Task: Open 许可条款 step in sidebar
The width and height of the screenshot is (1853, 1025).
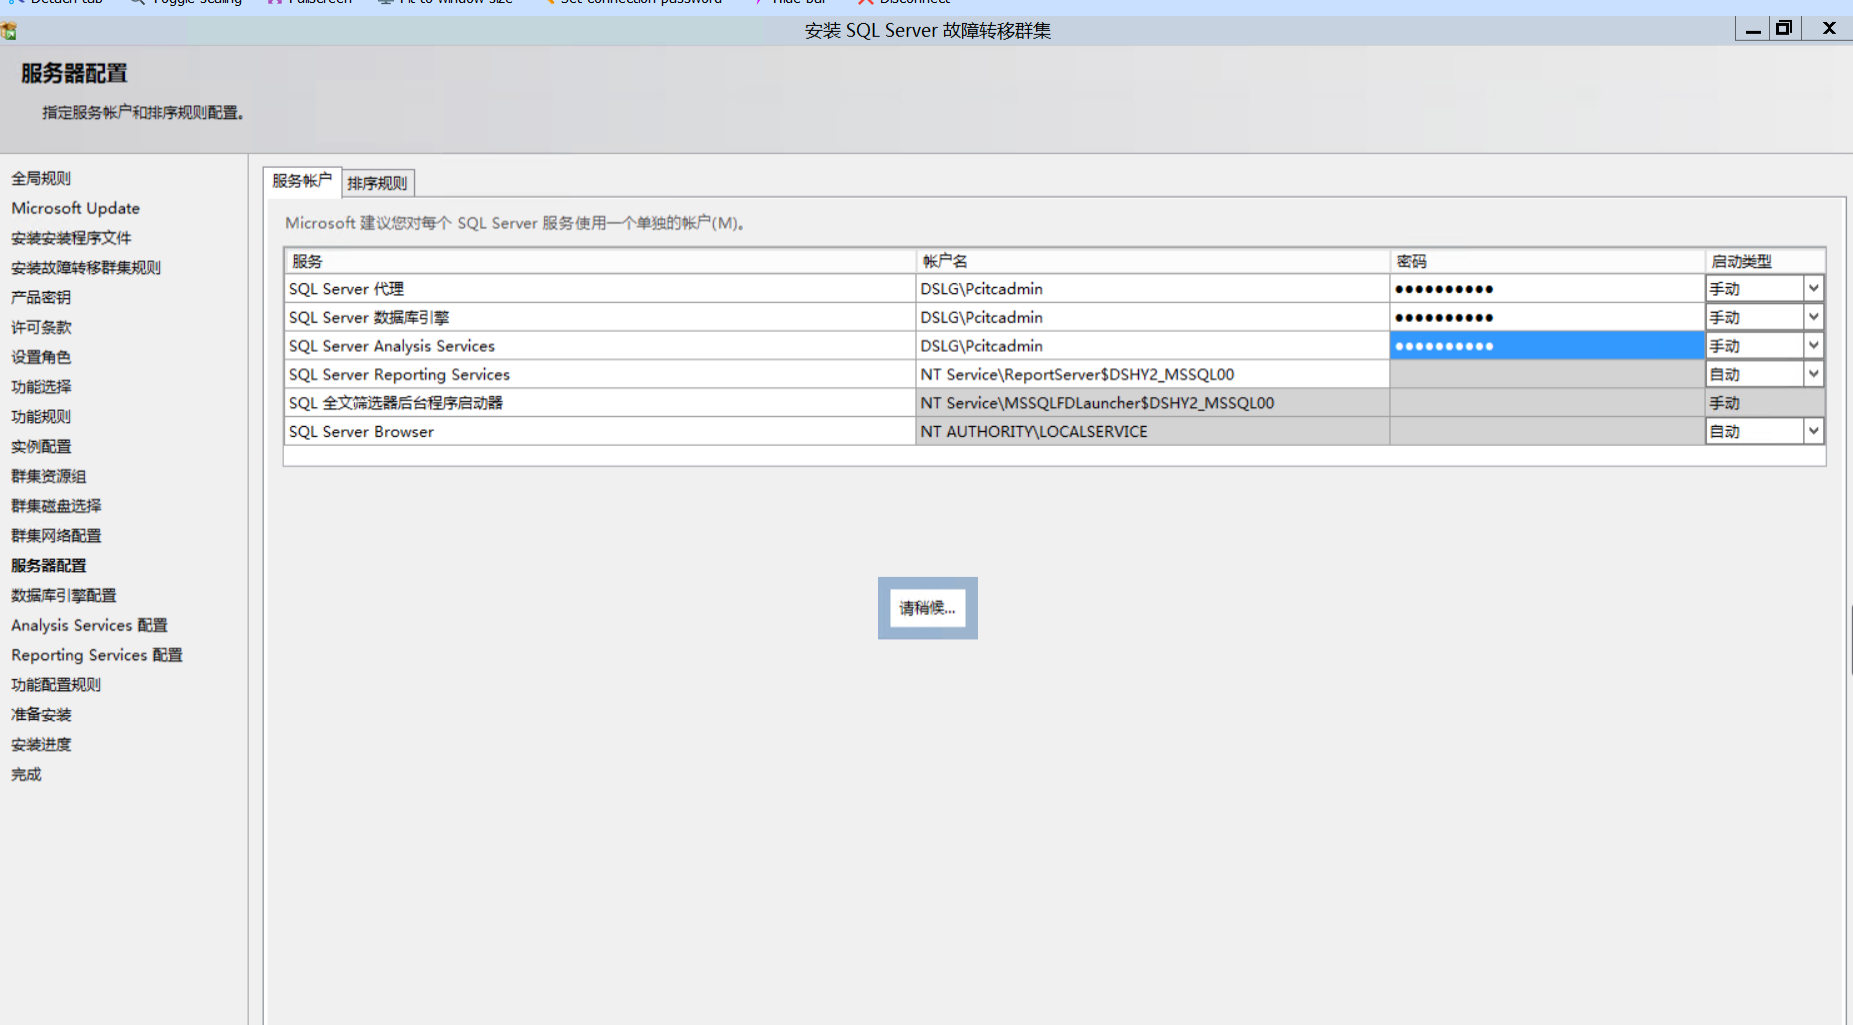Action: pyautogui.click(x=41, y=327)
